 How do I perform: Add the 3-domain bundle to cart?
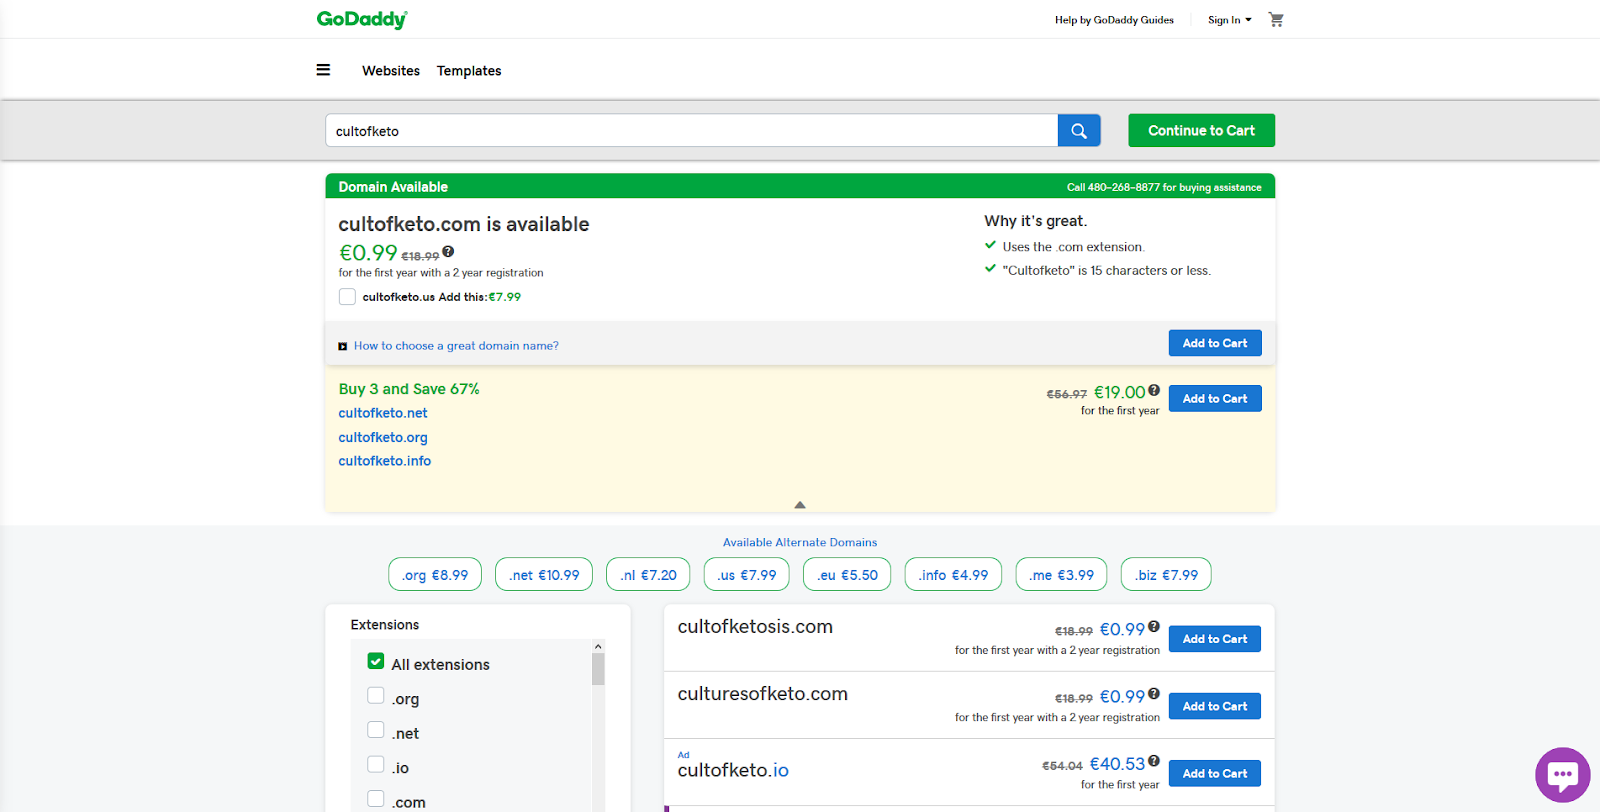pyautogui.click(x=1215, y=398)
